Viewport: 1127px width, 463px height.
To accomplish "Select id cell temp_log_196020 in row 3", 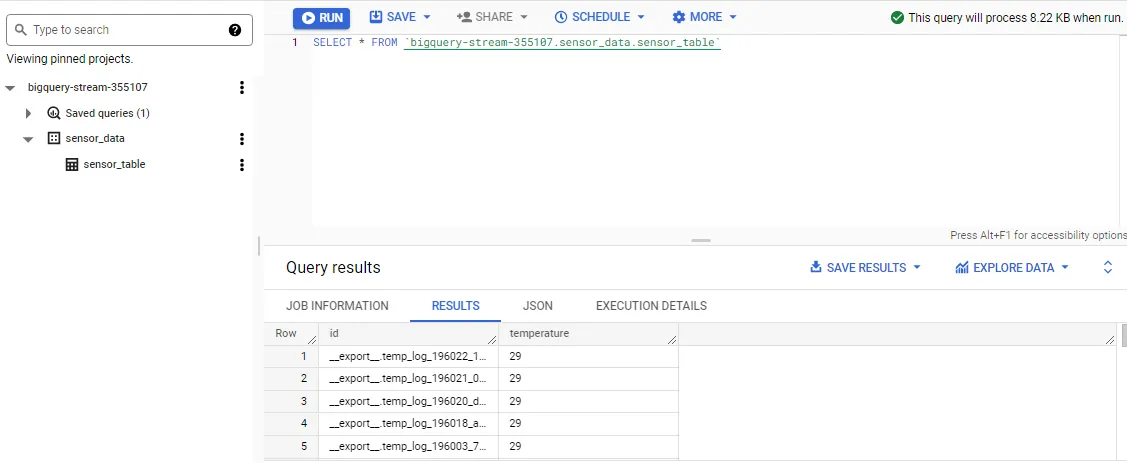I will coord(408,401).
